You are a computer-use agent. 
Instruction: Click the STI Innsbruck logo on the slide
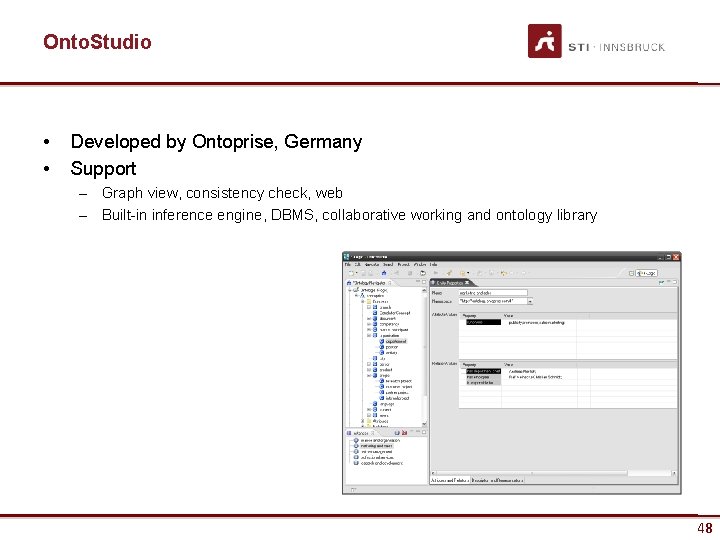(596, 41)
